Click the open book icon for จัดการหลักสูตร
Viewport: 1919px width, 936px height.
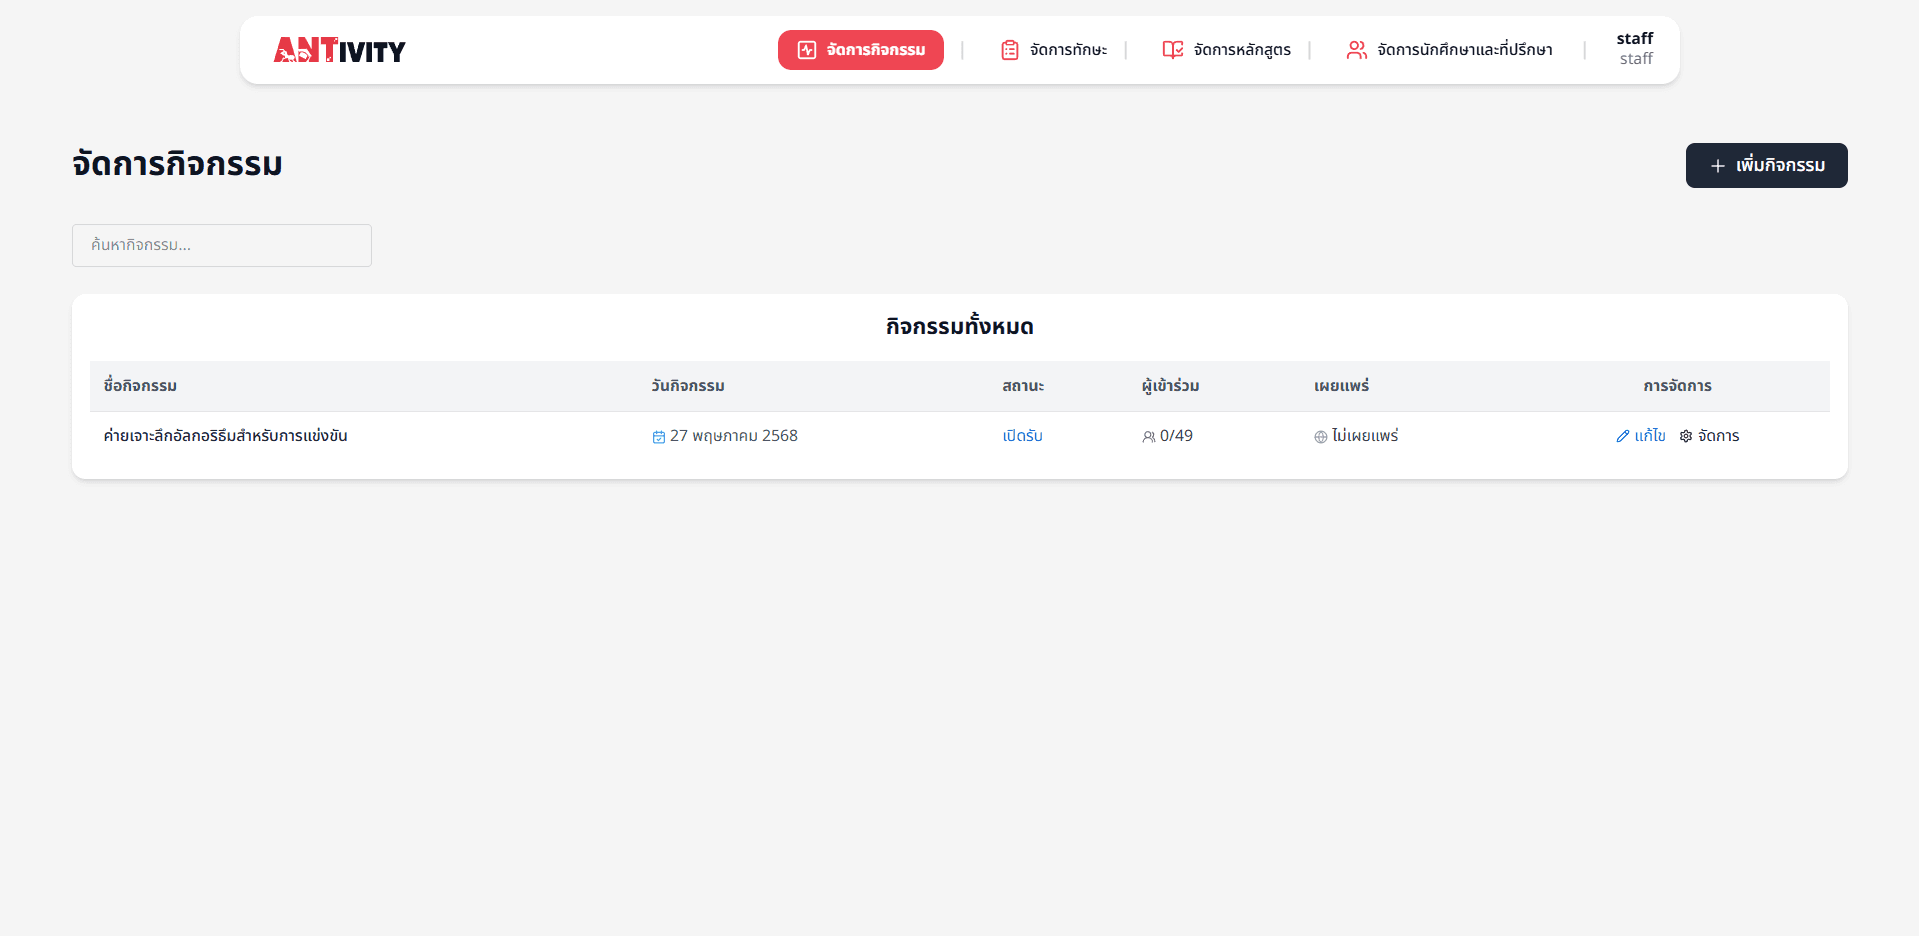pyautogui.click(x=1172, y=50)
